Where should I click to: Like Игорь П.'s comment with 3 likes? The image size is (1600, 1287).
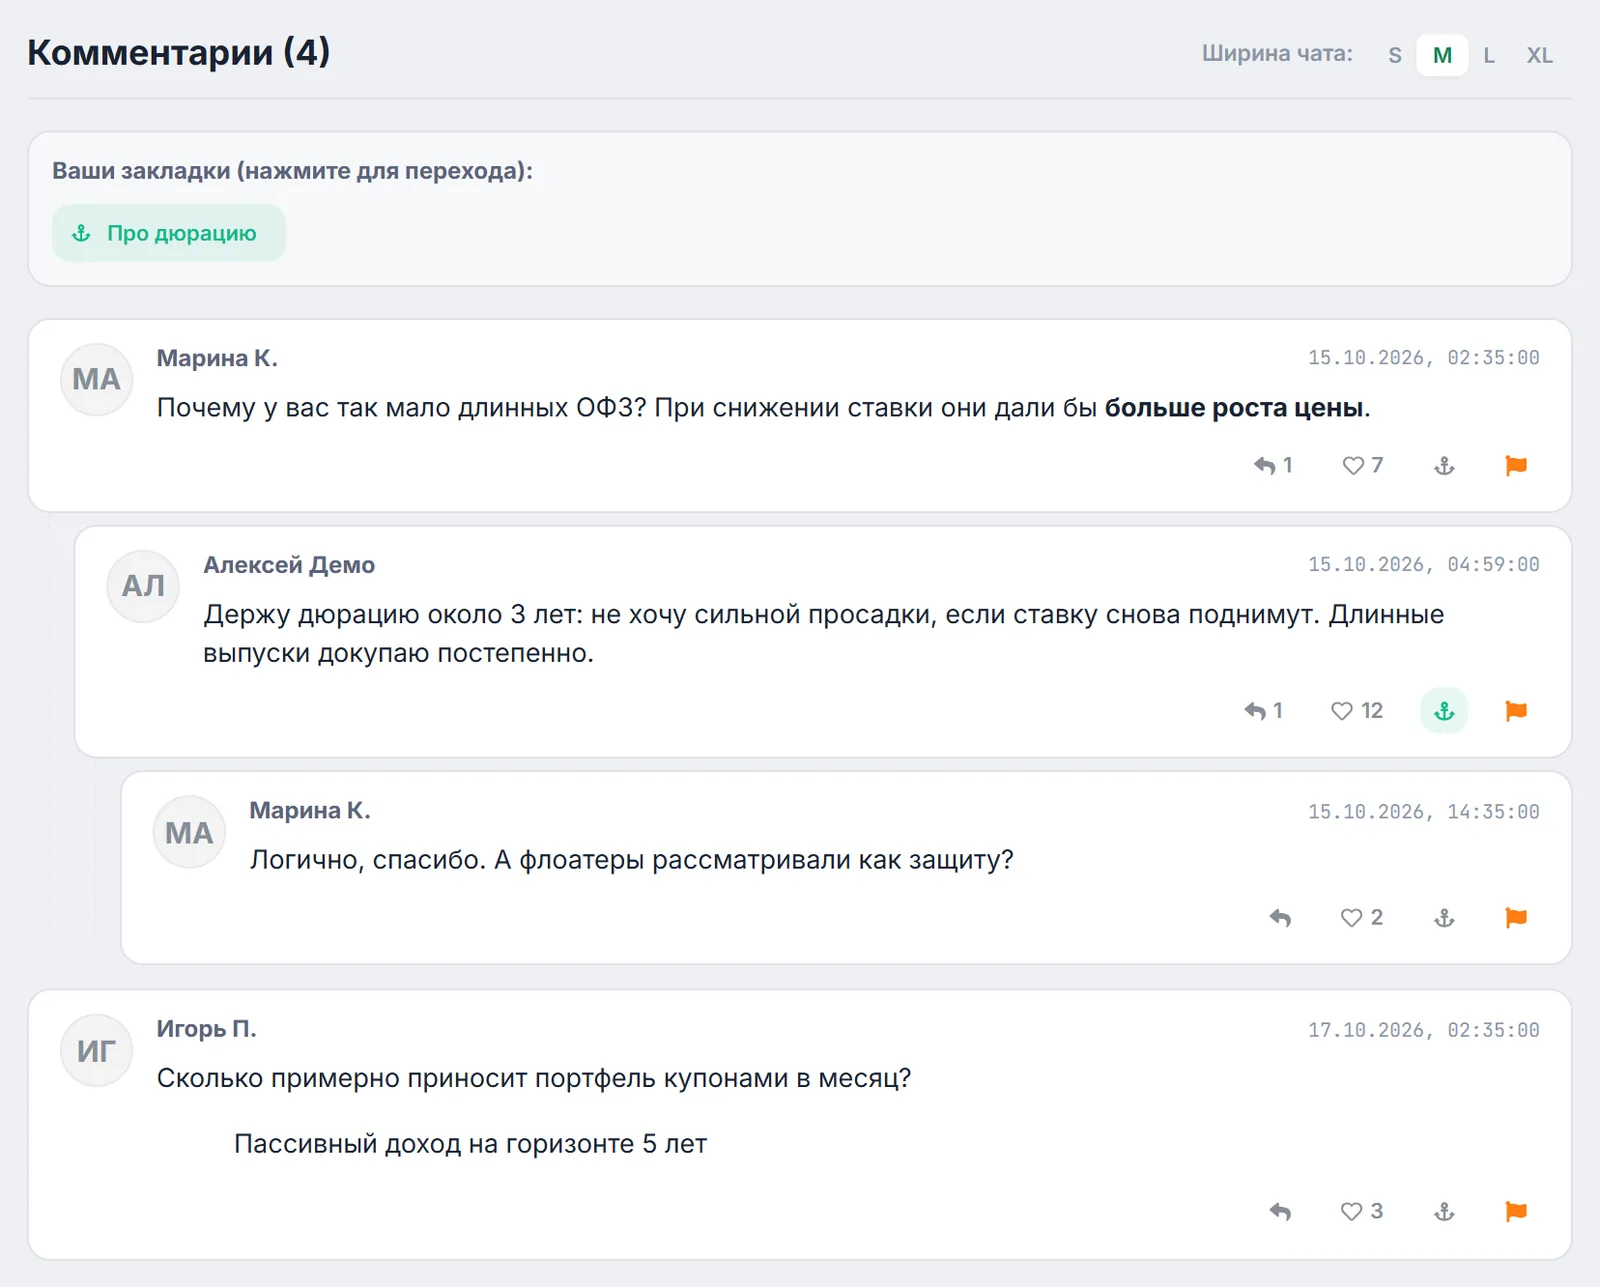click(1362, 1212)
